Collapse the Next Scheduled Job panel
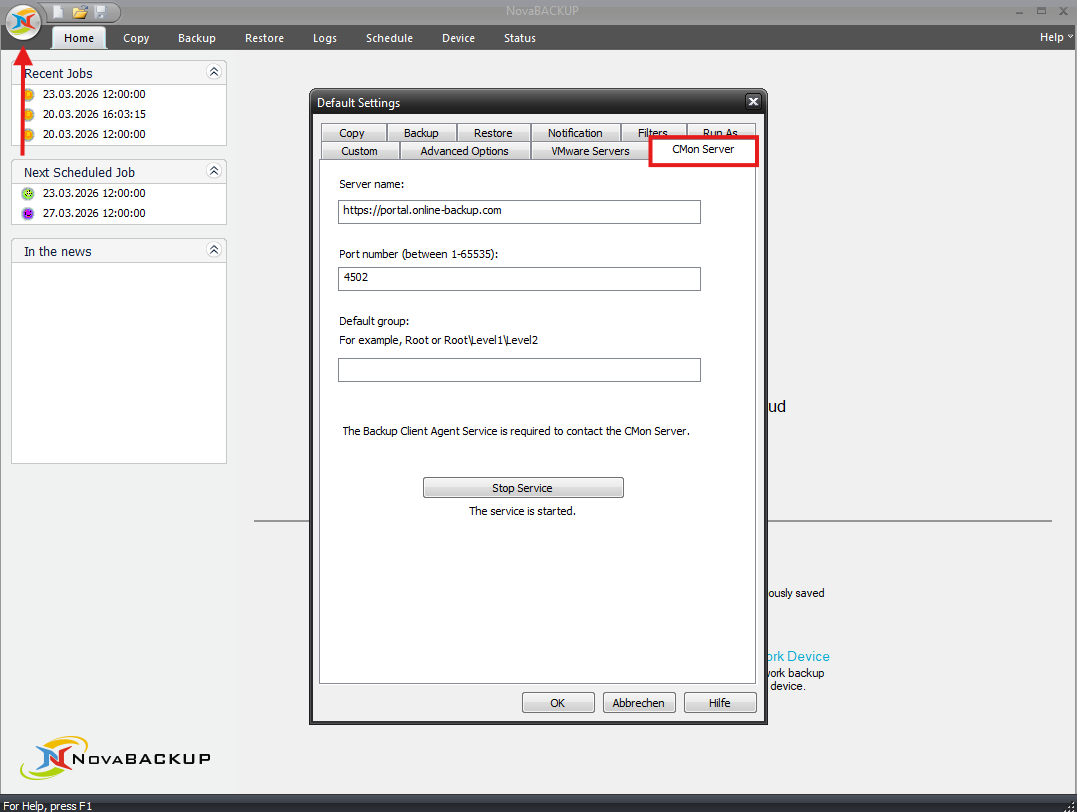This screenshot has height=812, width=1077. coord(213,172)
